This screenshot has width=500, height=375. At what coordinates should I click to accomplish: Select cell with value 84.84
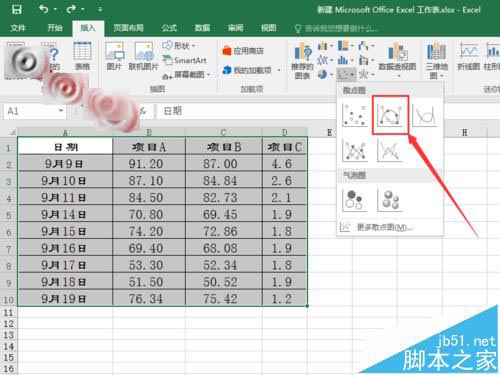(x=224, y=180)
